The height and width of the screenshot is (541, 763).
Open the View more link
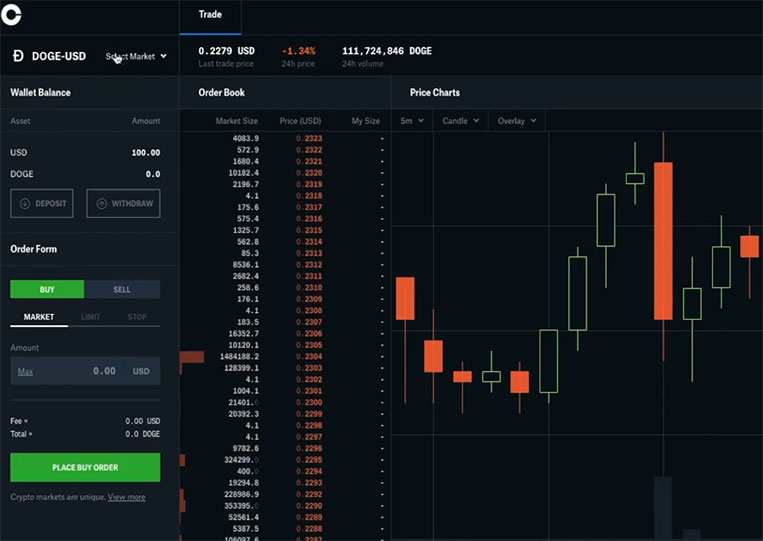[127, 497]
